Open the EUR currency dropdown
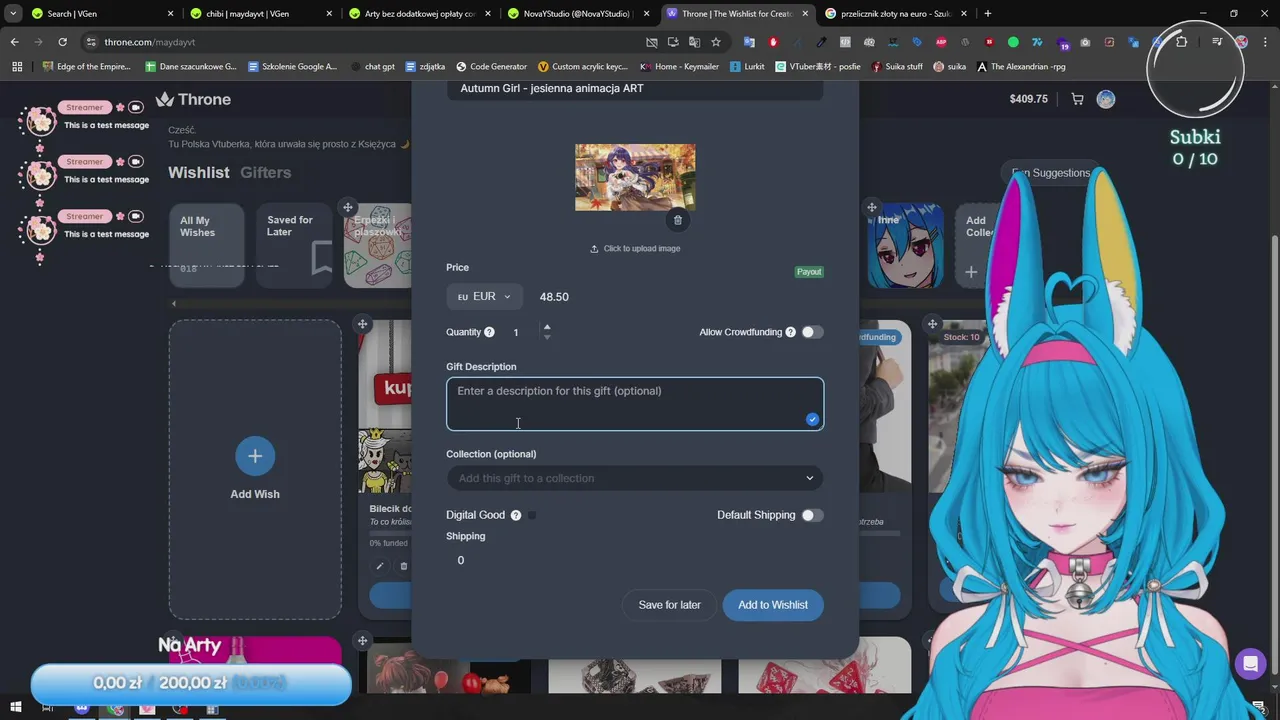The width and height of the screenshot is (1280, 720). coord(484,297)
